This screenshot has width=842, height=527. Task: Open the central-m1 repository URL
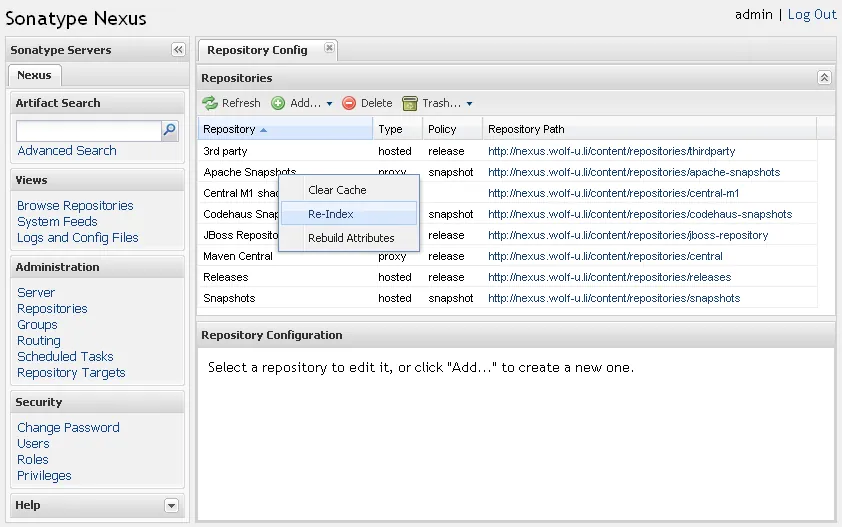coord(614,193)
